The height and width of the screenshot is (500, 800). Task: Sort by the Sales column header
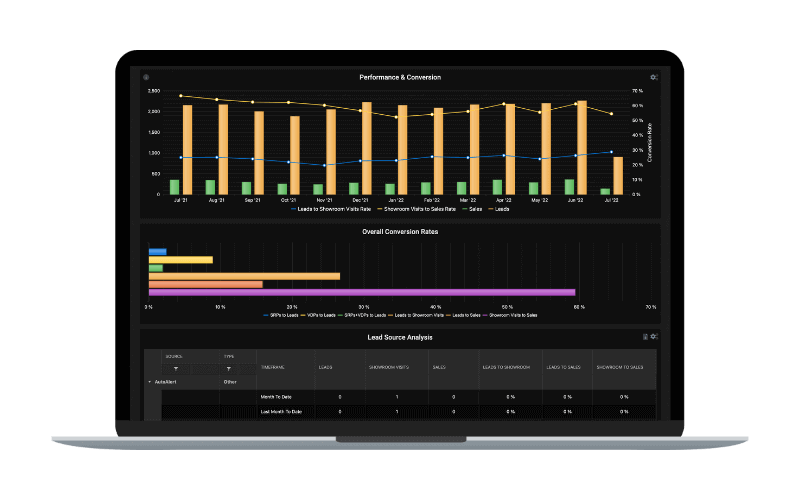pyautogui.click(x=439, y=367)
